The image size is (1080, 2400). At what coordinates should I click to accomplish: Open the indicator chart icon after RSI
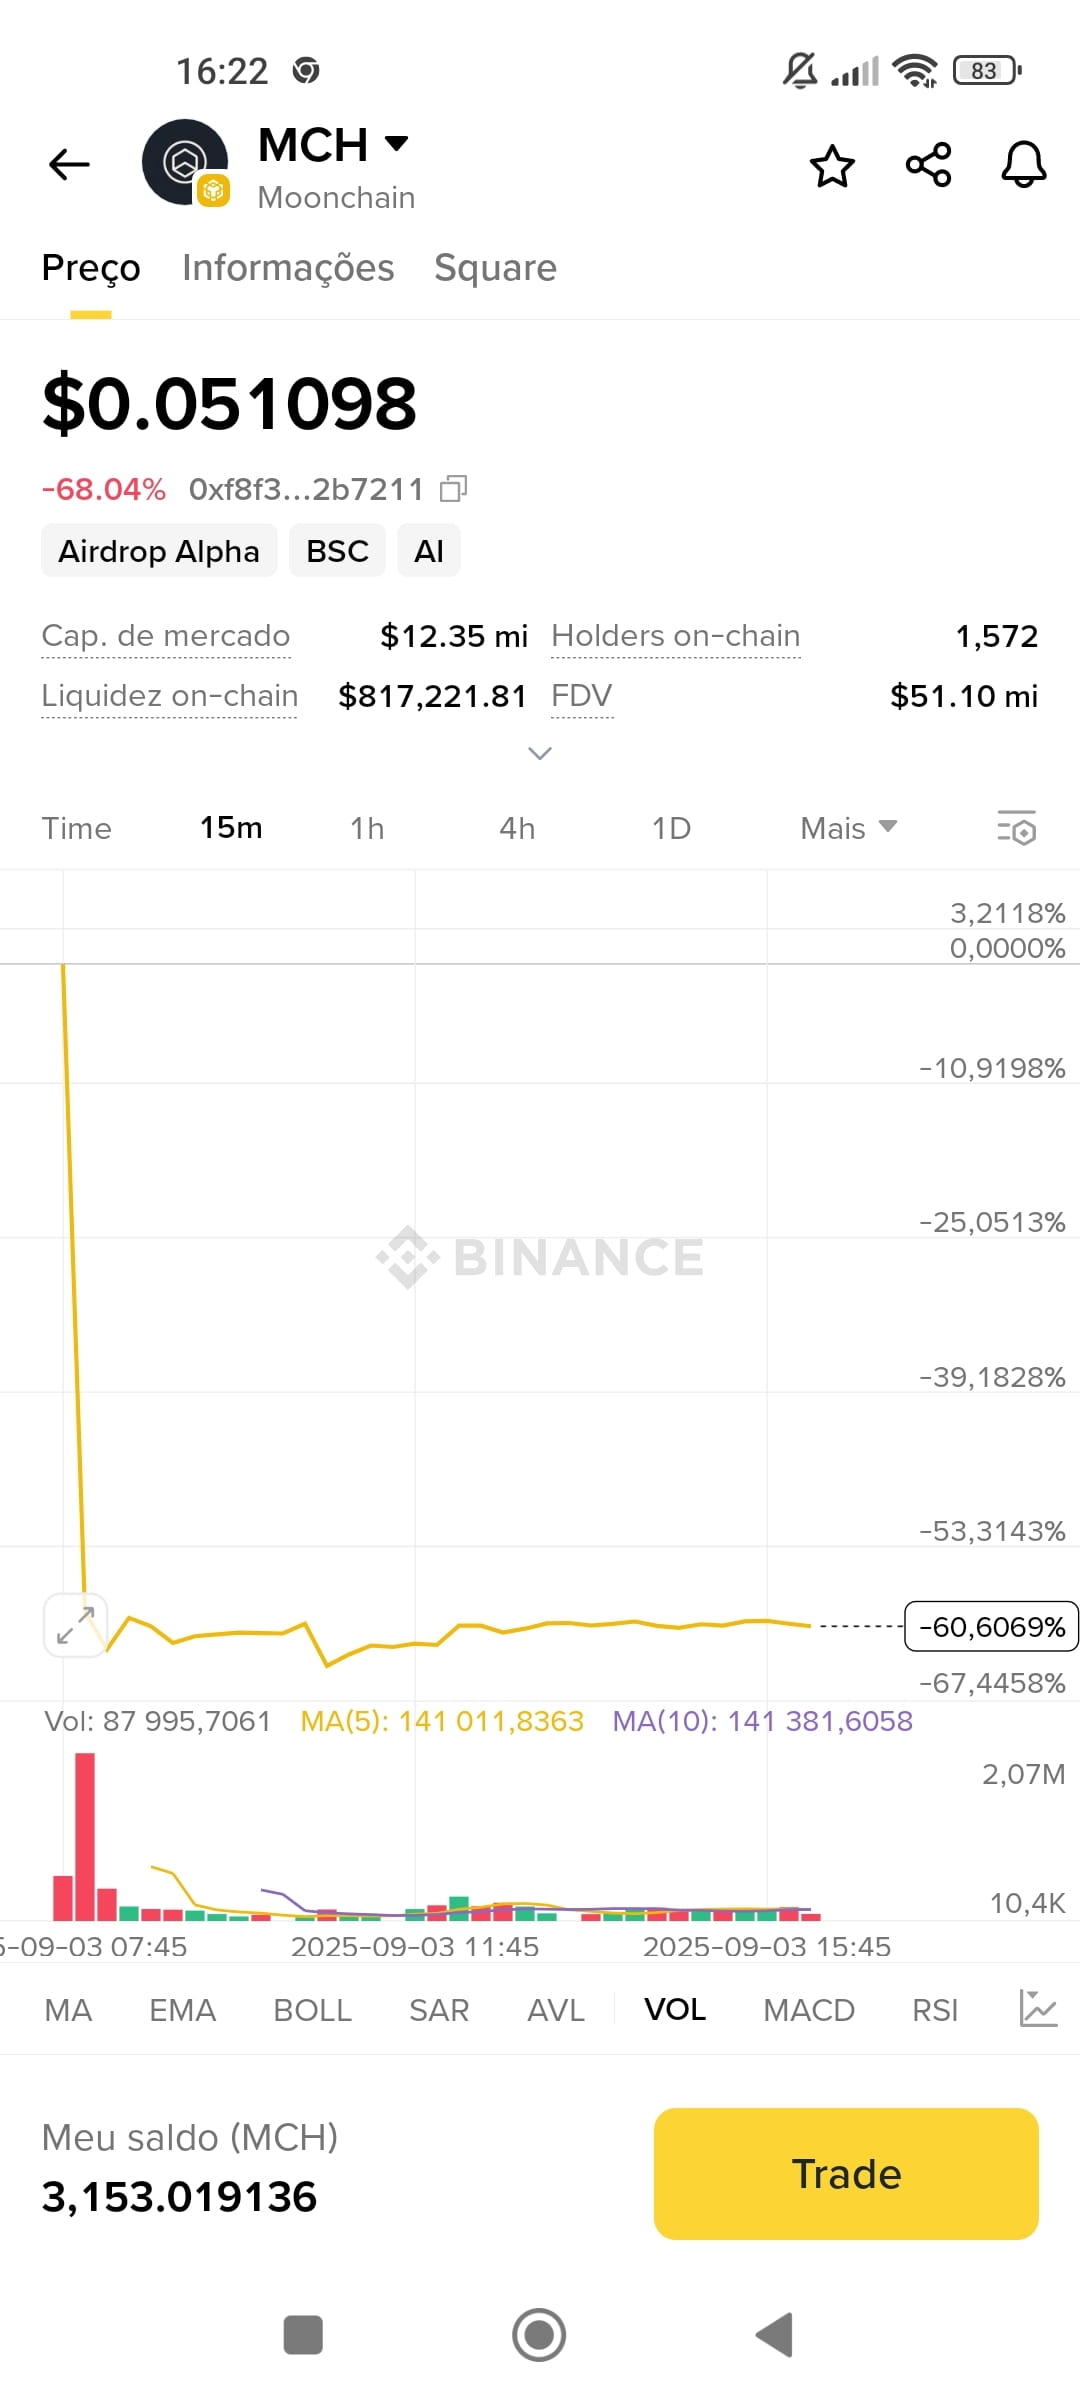pyautogui.click(x=1038, y=2008)
